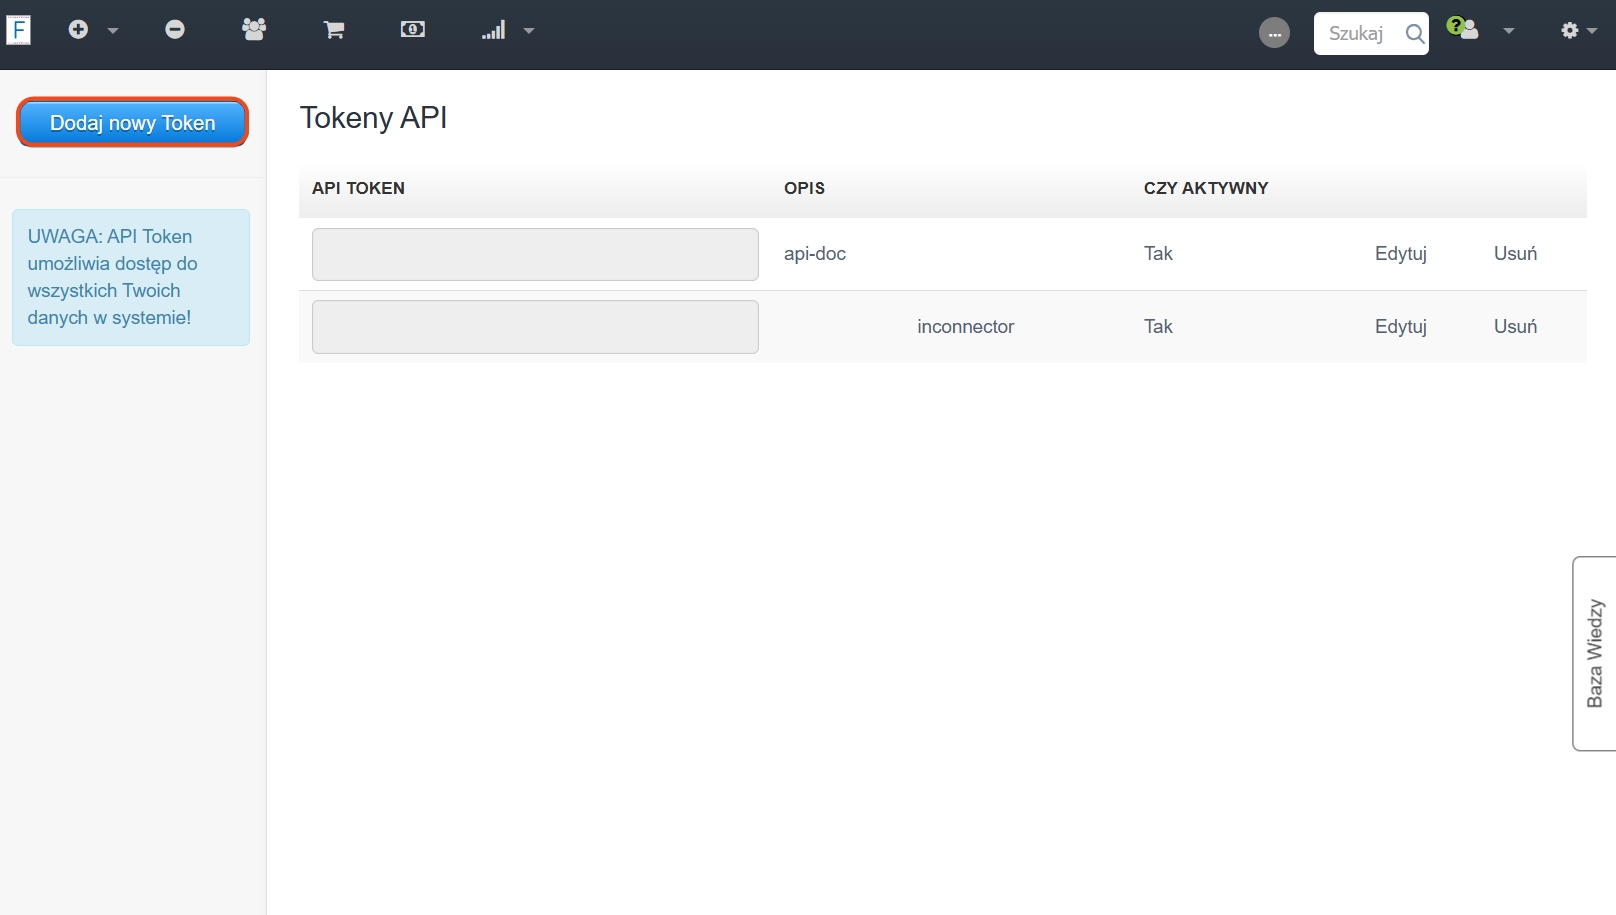Click Dodaj nowy Token button

pos(133,123)
